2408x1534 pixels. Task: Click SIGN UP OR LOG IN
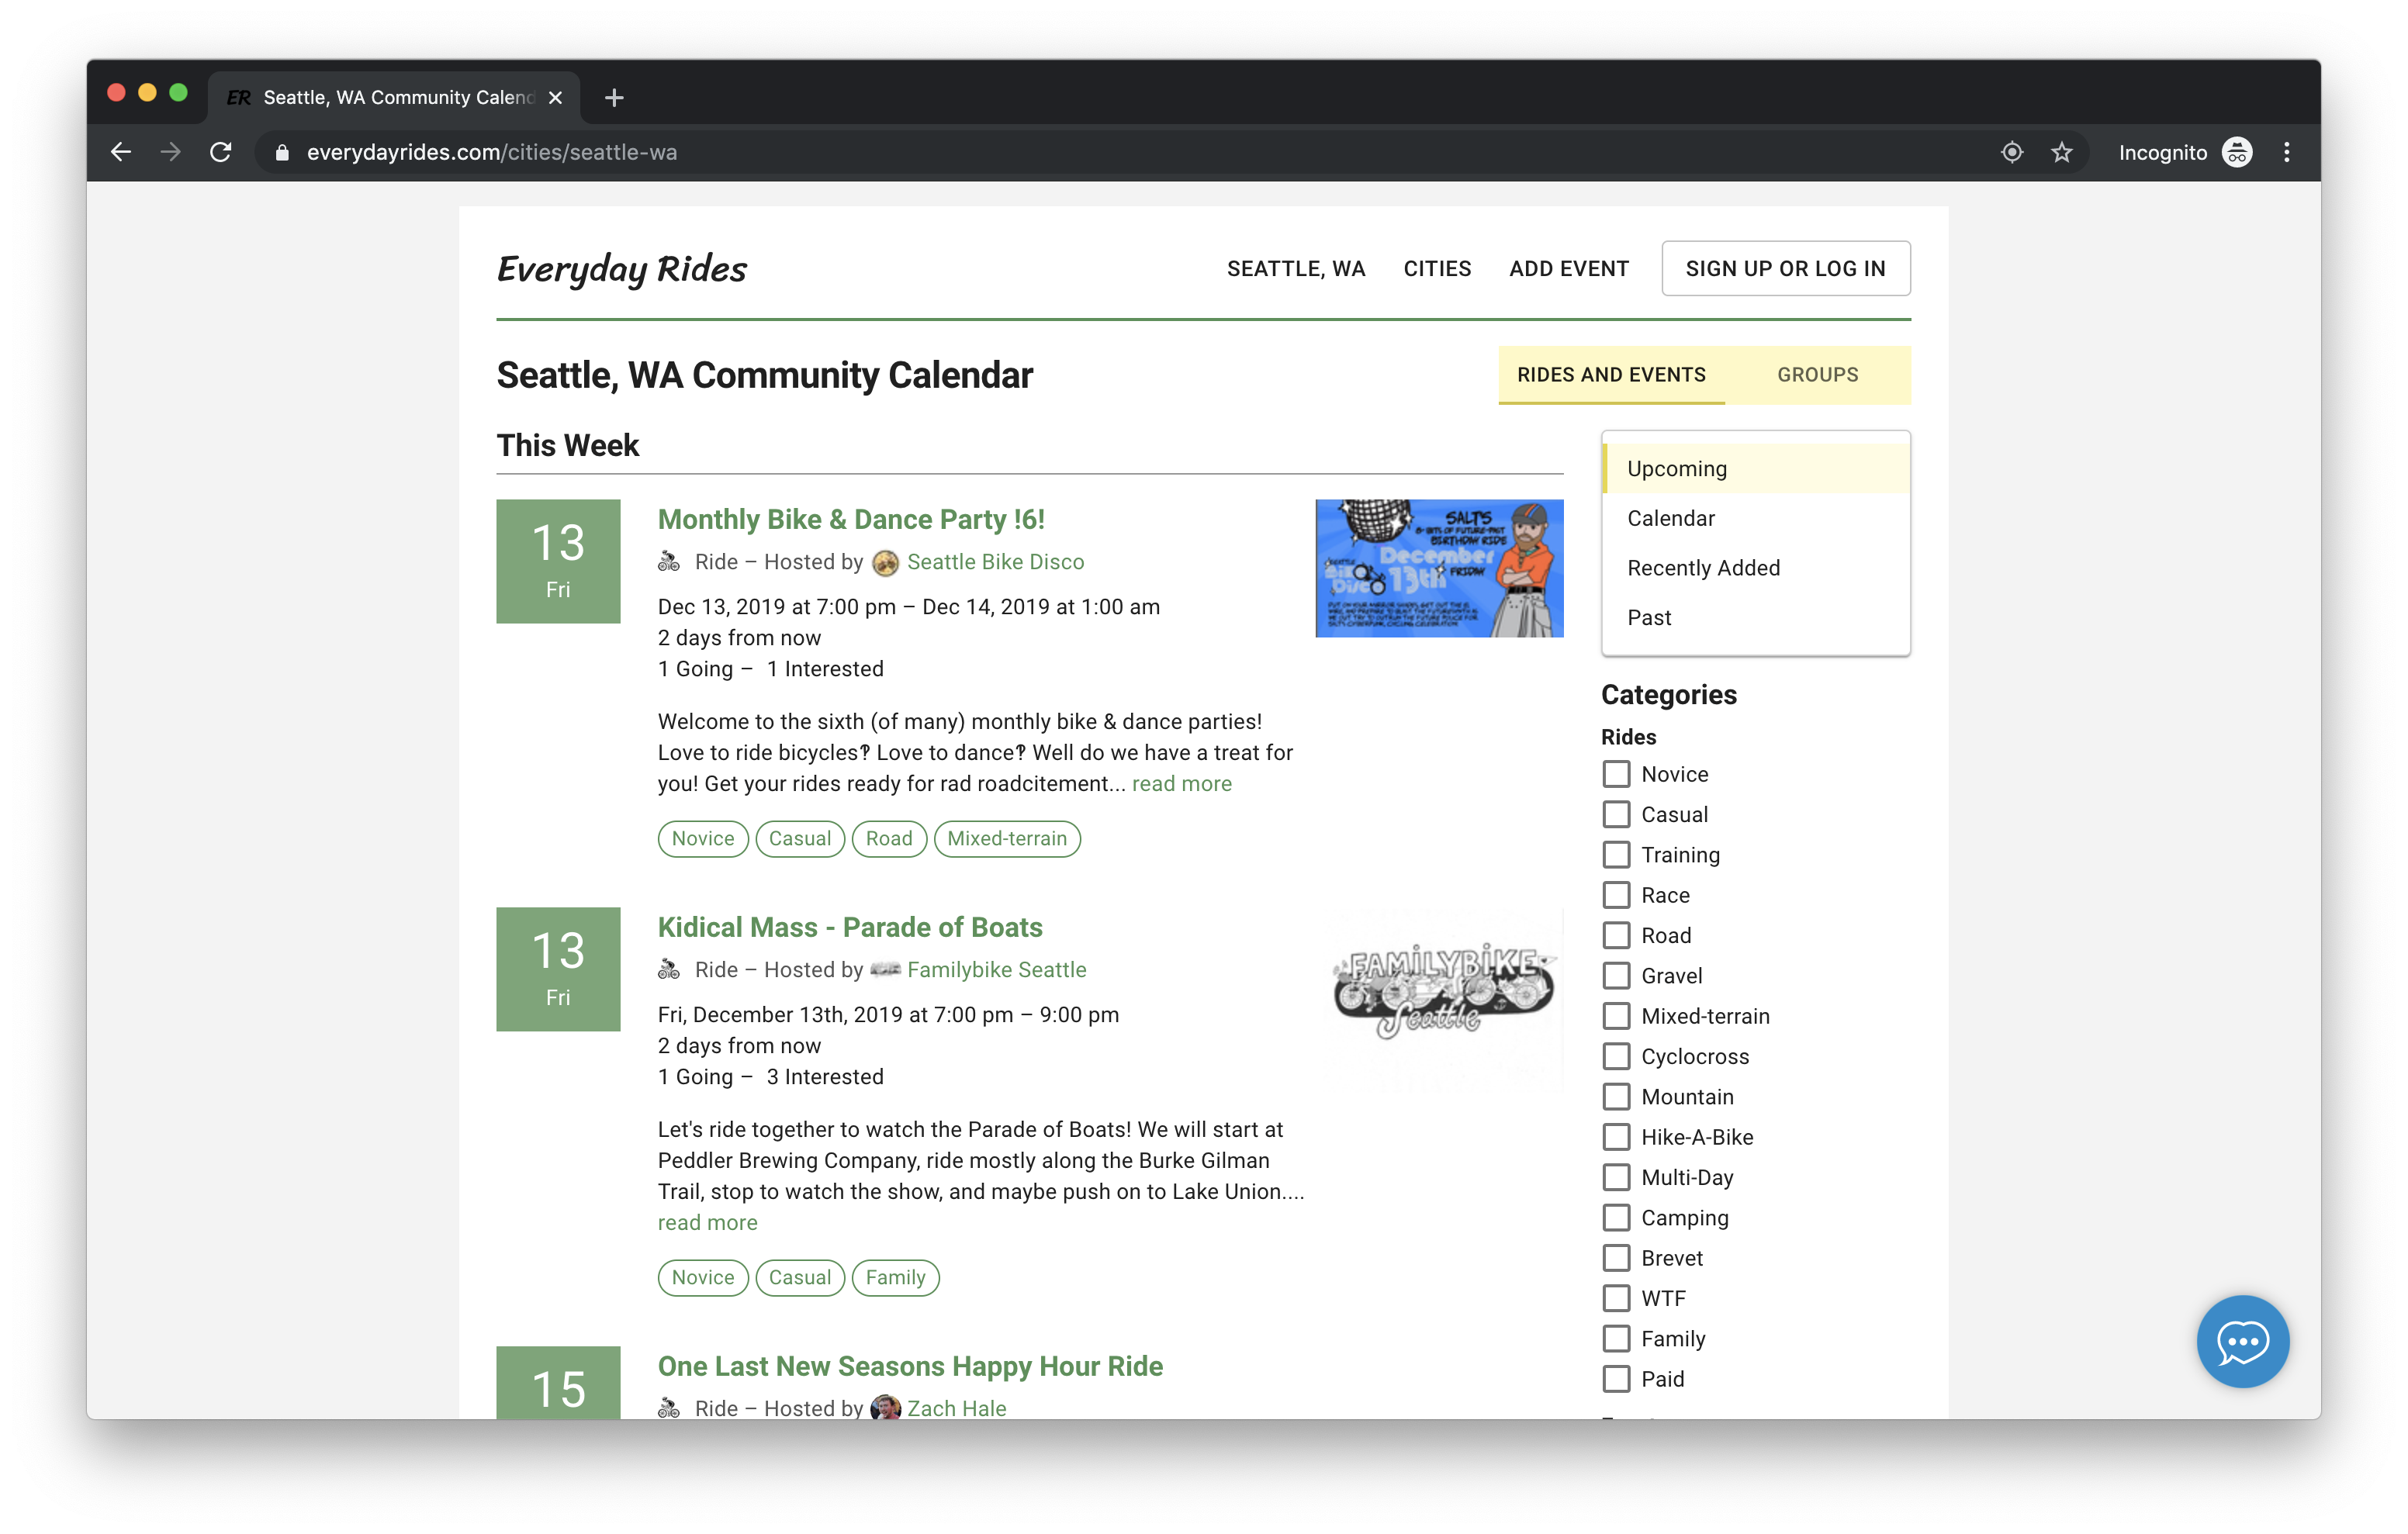pos(1785,268)
